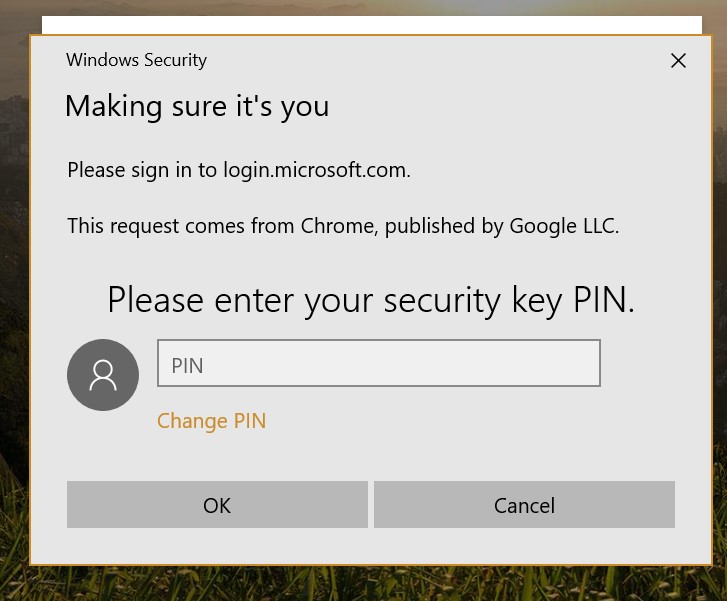Close the Windows Security dialog
Viewport: 727px width, 601px height.
tap(678, 60)
